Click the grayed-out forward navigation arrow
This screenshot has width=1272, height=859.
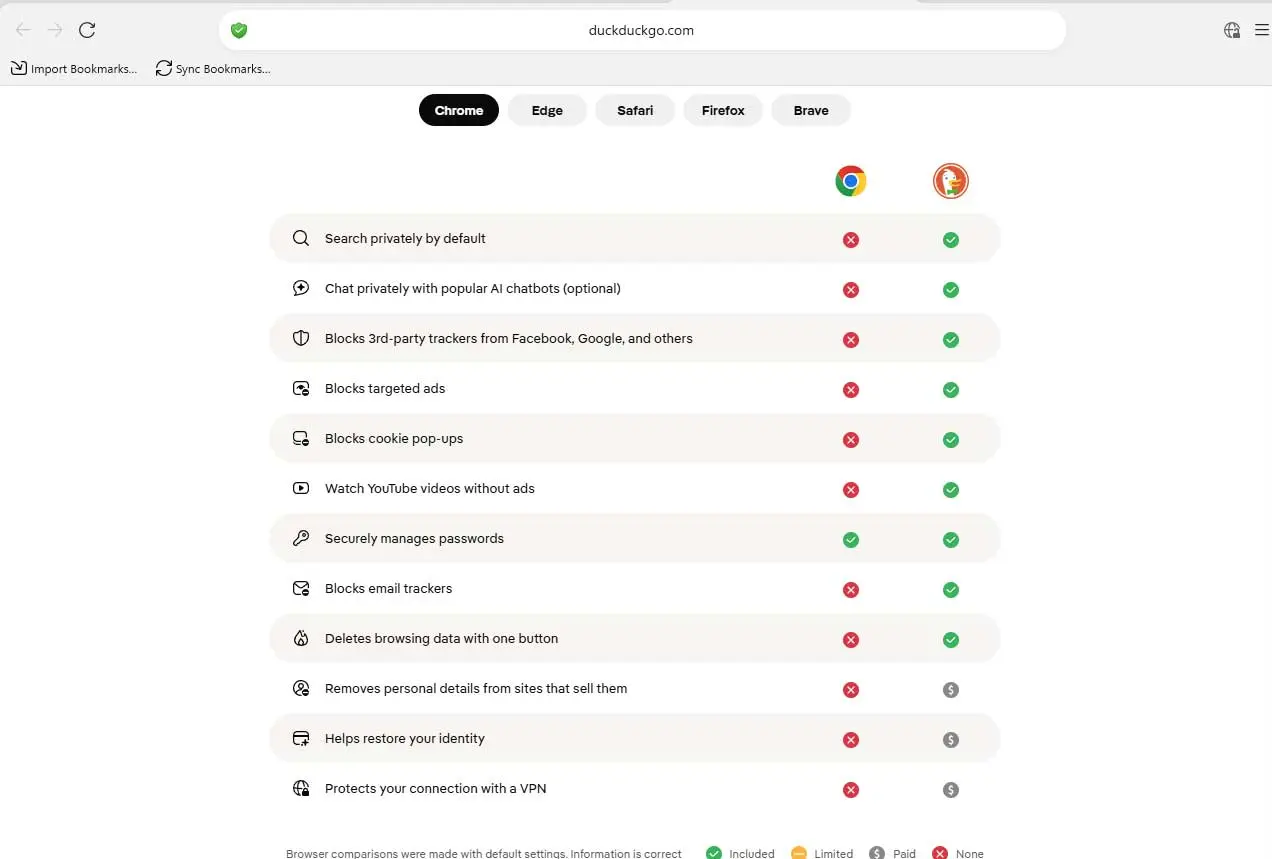coord(55,30)
